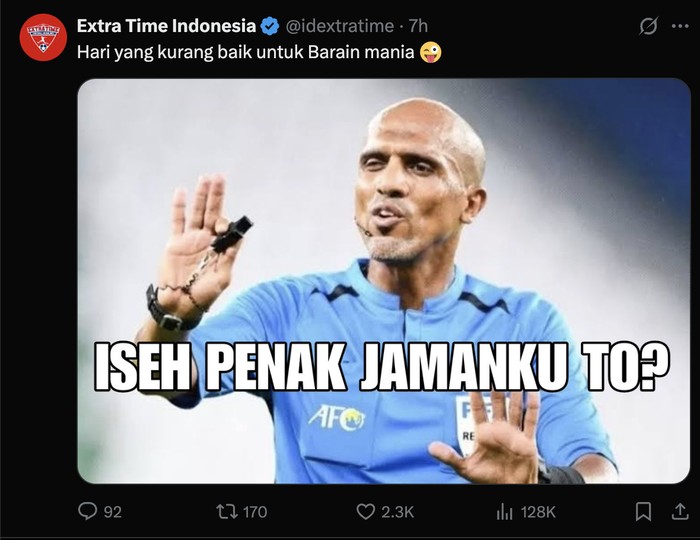
Task: Click the blue verified badge
Action: (270, 26)
